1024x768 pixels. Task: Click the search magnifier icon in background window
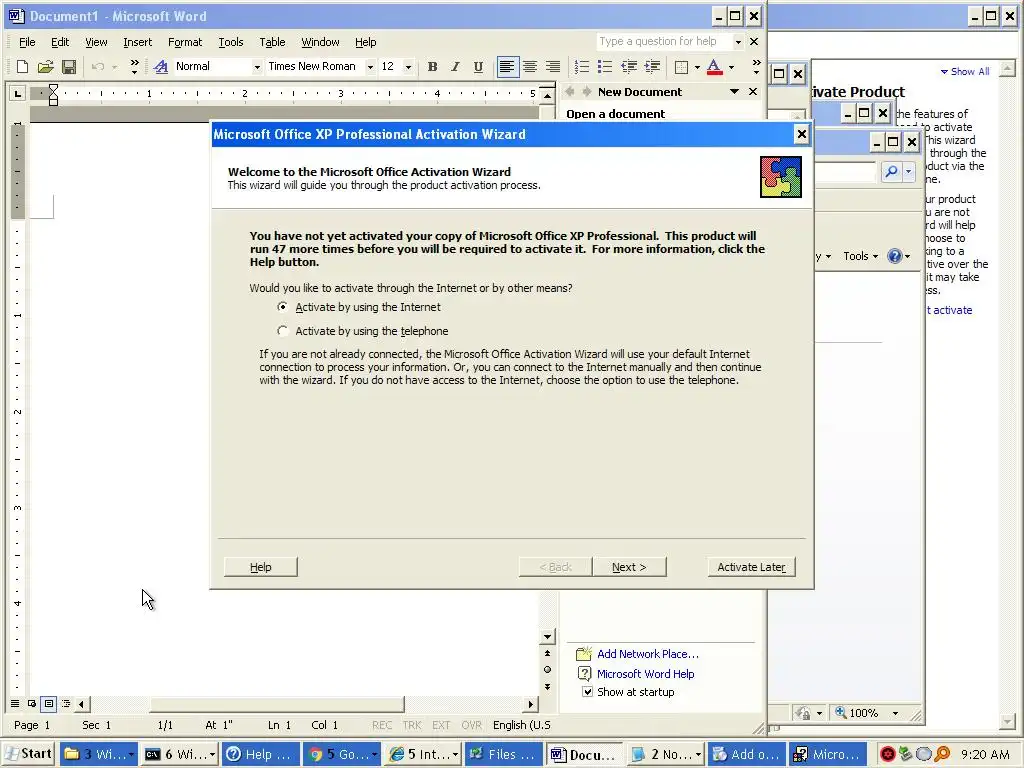point(891,172)
